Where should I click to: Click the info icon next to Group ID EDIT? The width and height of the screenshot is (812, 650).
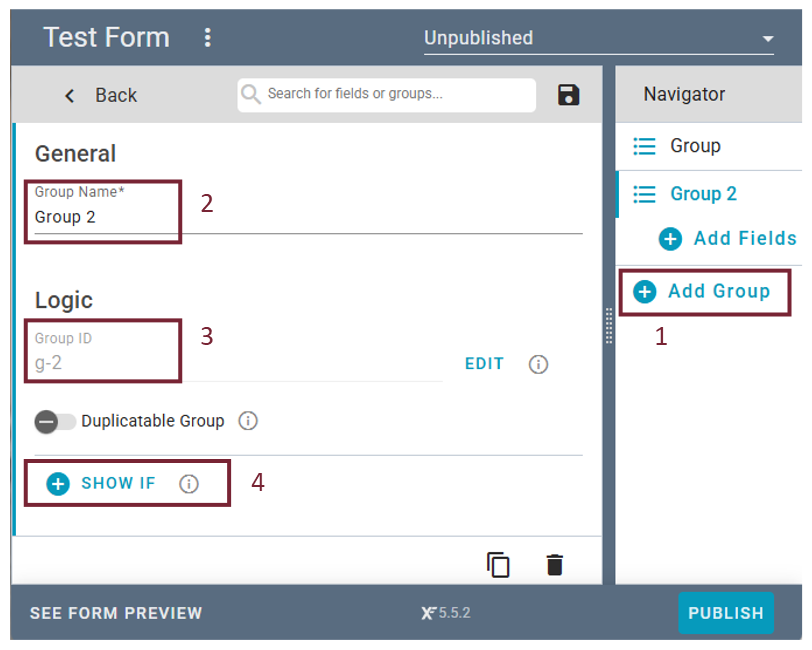click(x=538, y=364)
